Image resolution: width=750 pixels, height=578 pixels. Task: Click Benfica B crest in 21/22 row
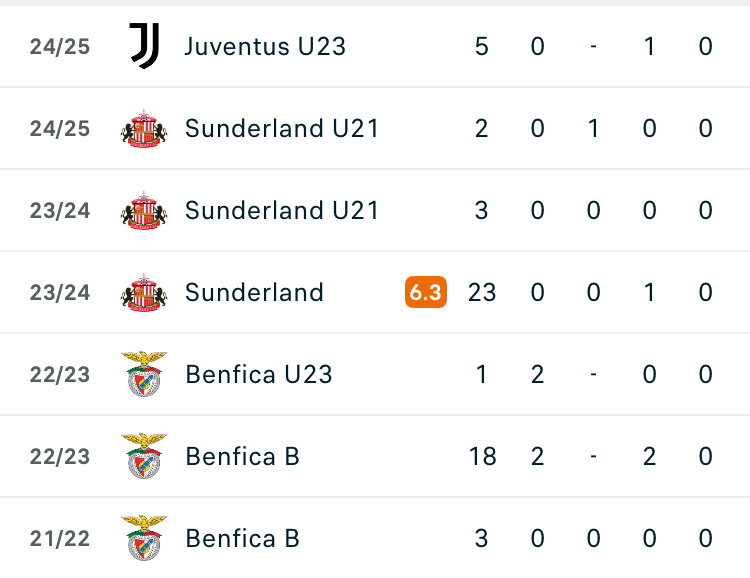click(144, 538)
